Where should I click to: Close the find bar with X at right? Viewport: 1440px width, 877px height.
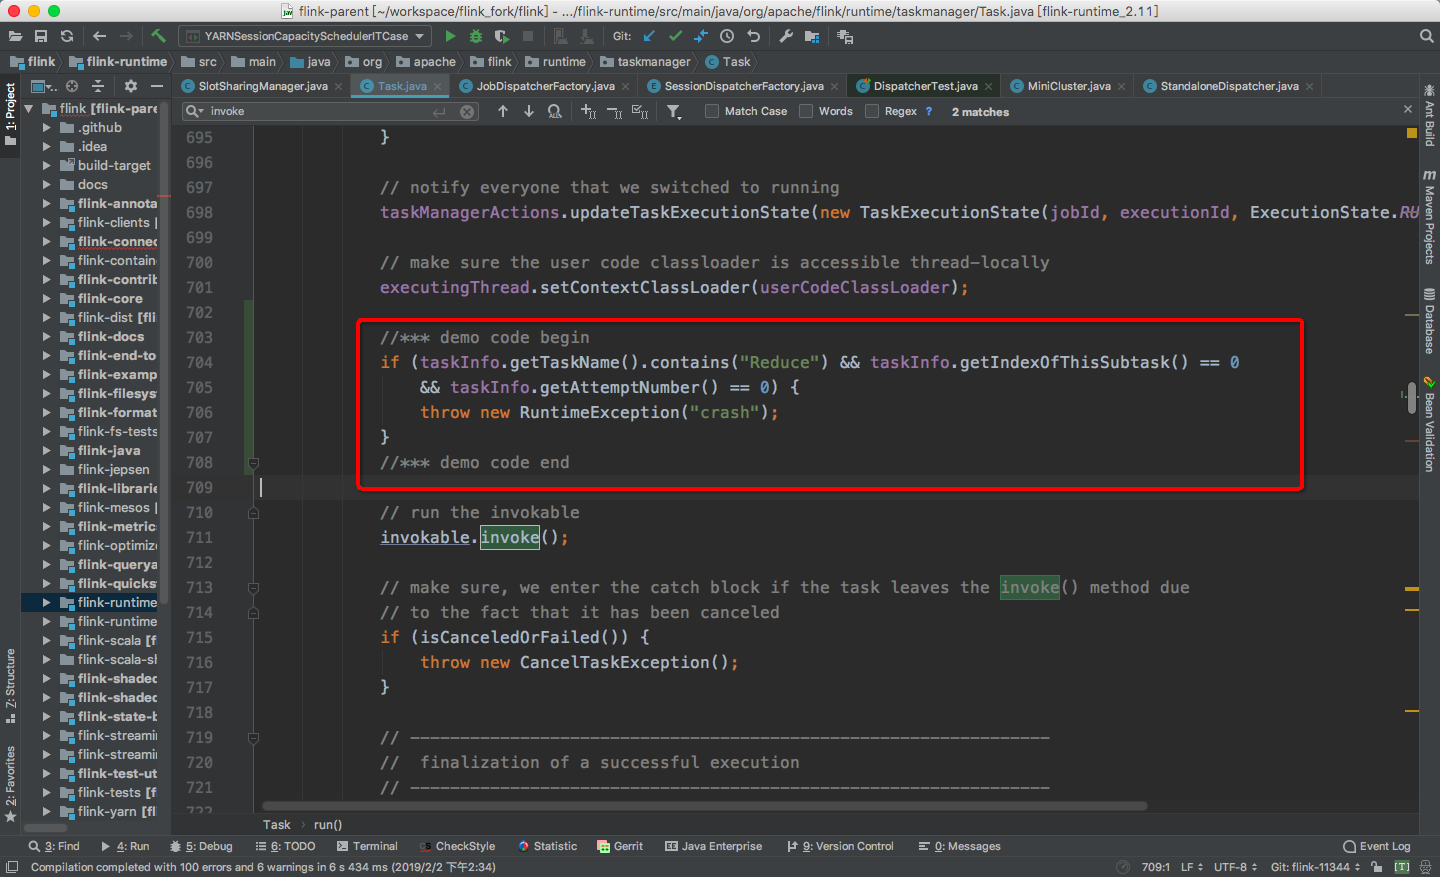coord(1408,109)
